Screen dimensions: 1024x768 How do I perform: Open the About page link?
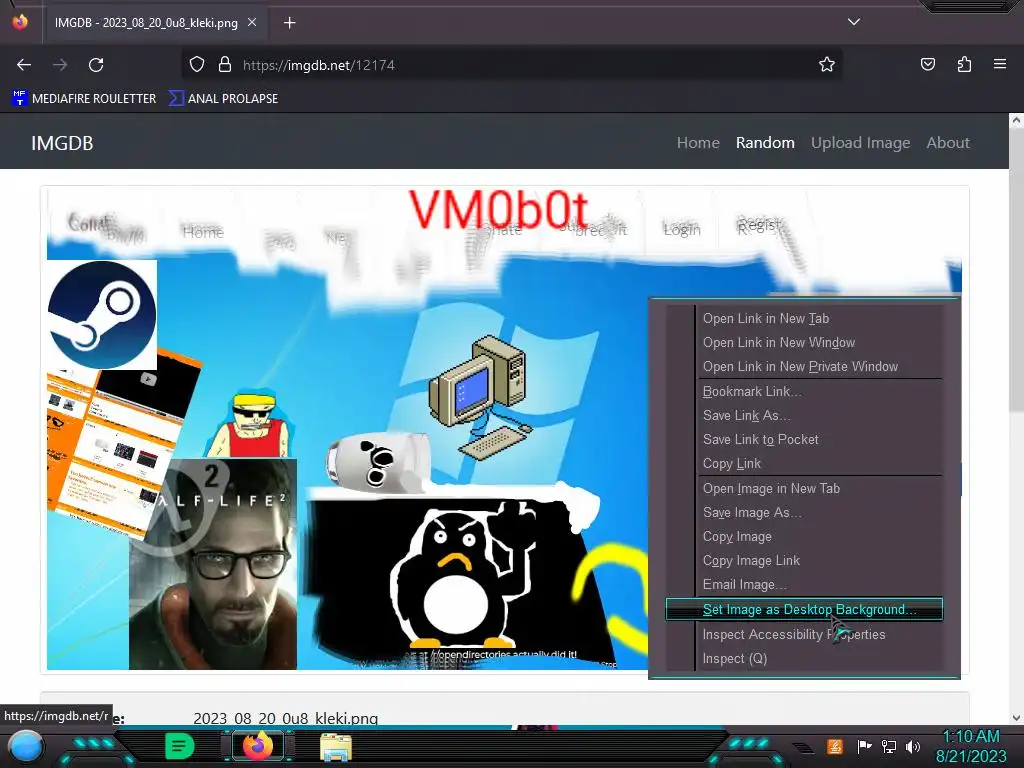[x=948, y=142]
